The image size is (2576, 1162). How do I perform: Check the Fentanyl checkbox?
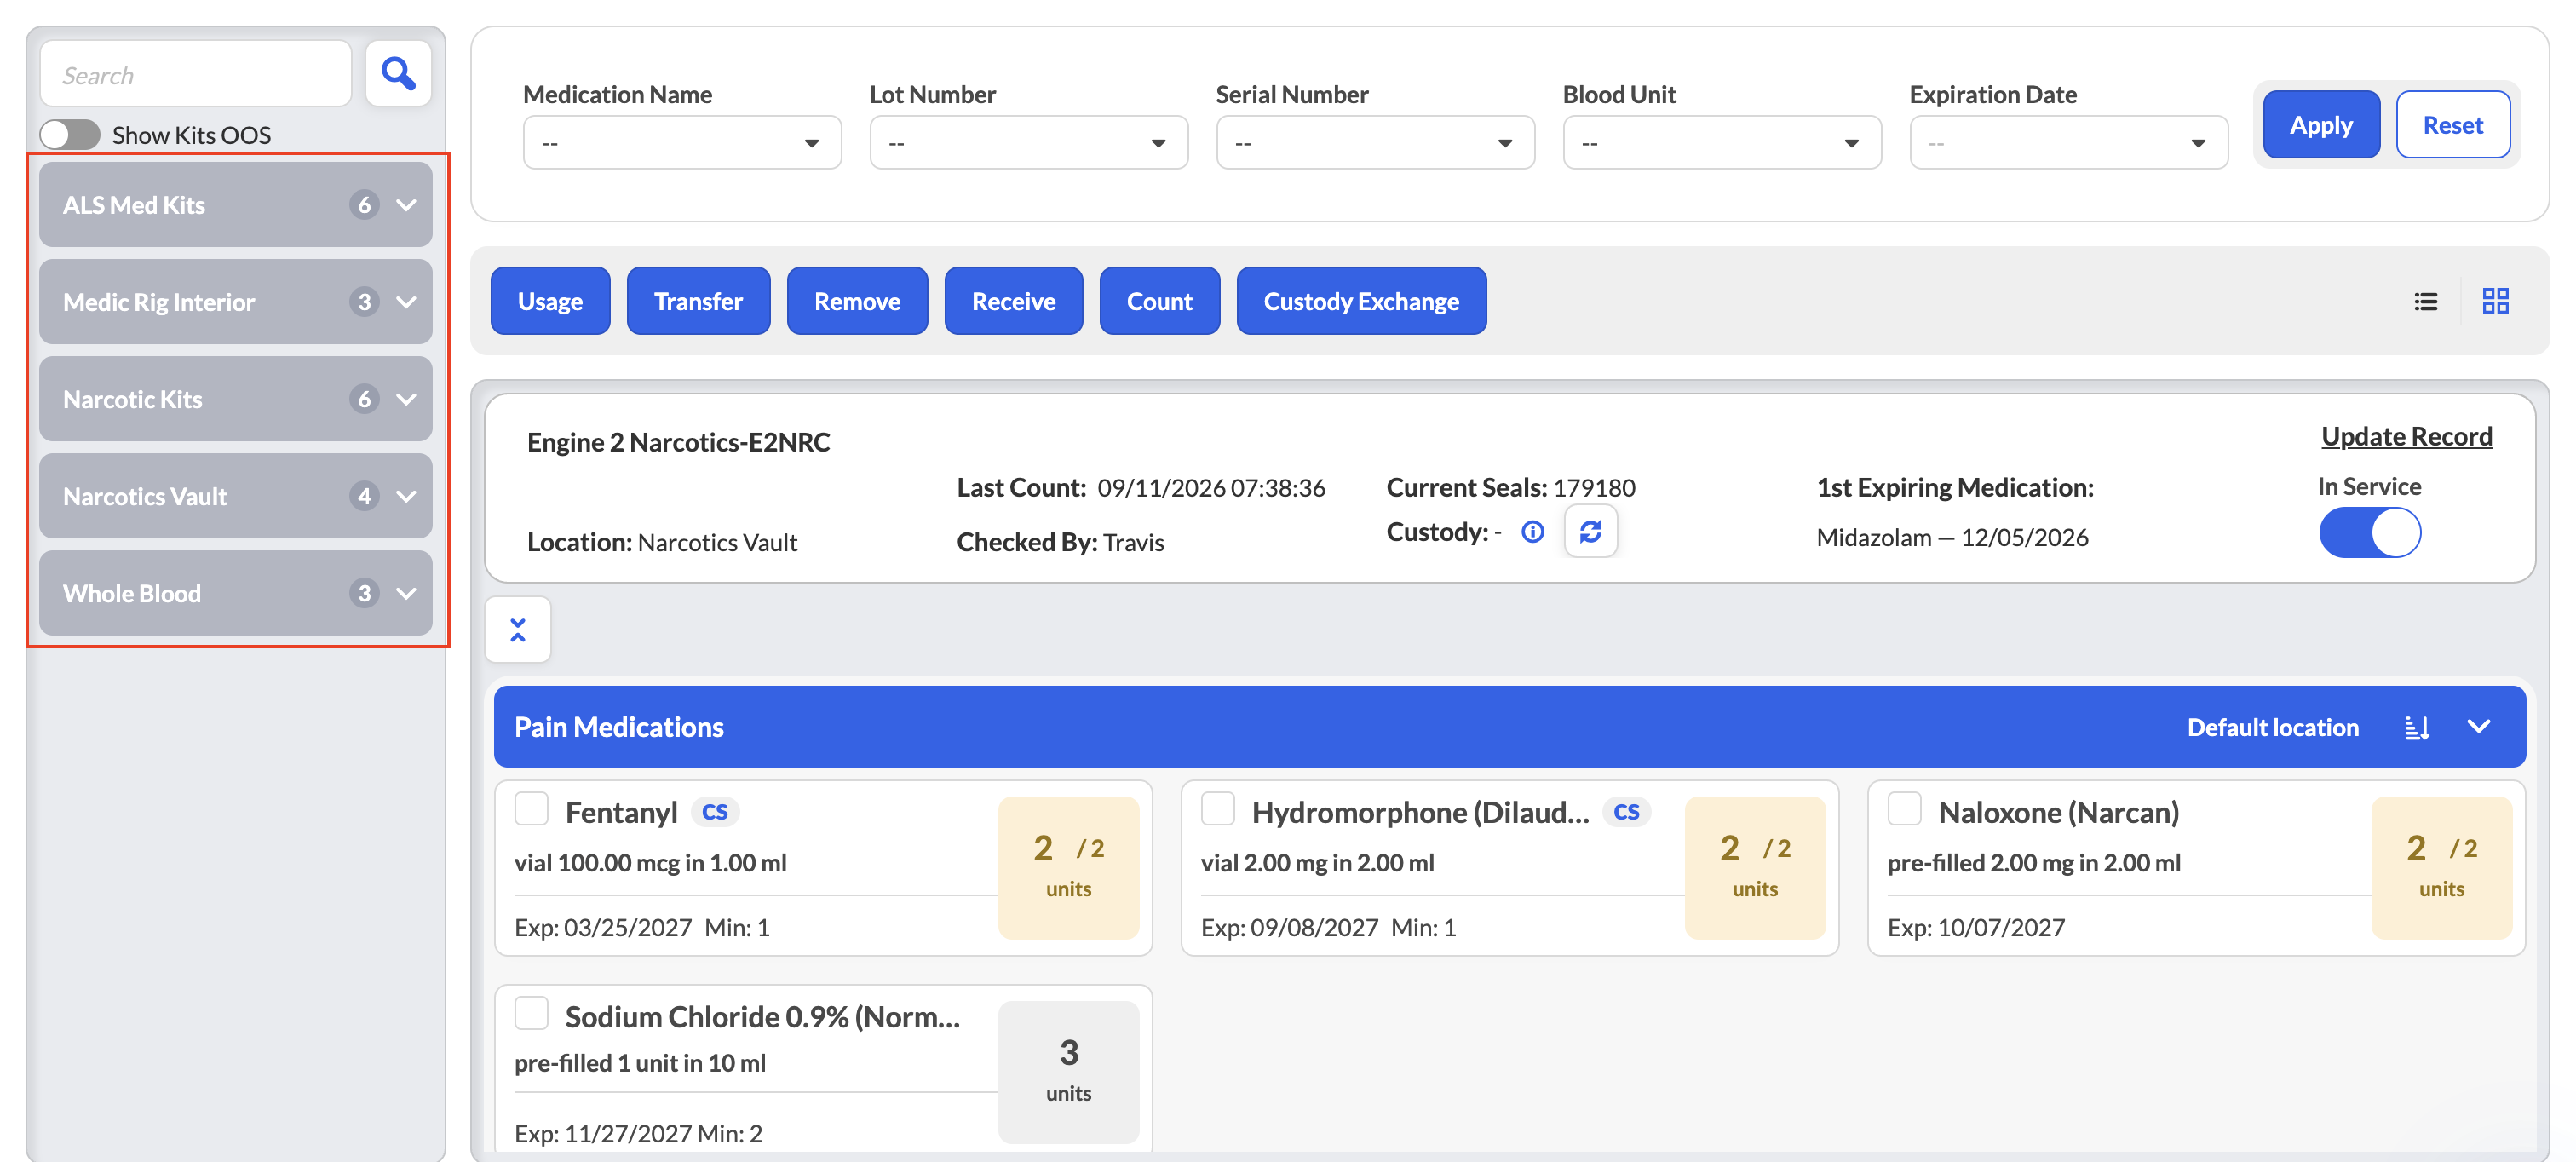pos(531,808)
